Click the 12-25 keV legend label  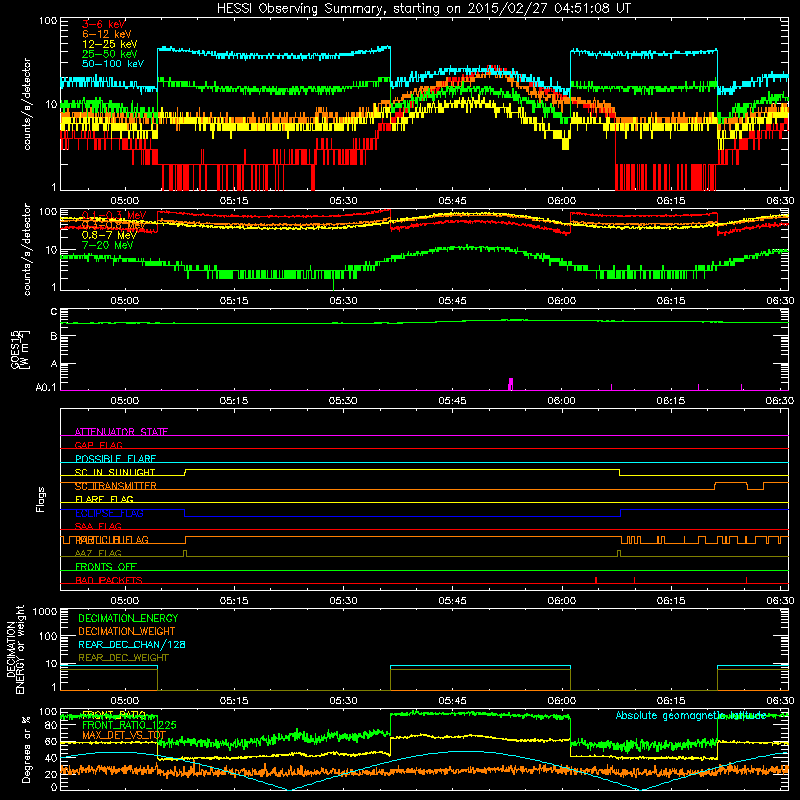coord(109,44)
